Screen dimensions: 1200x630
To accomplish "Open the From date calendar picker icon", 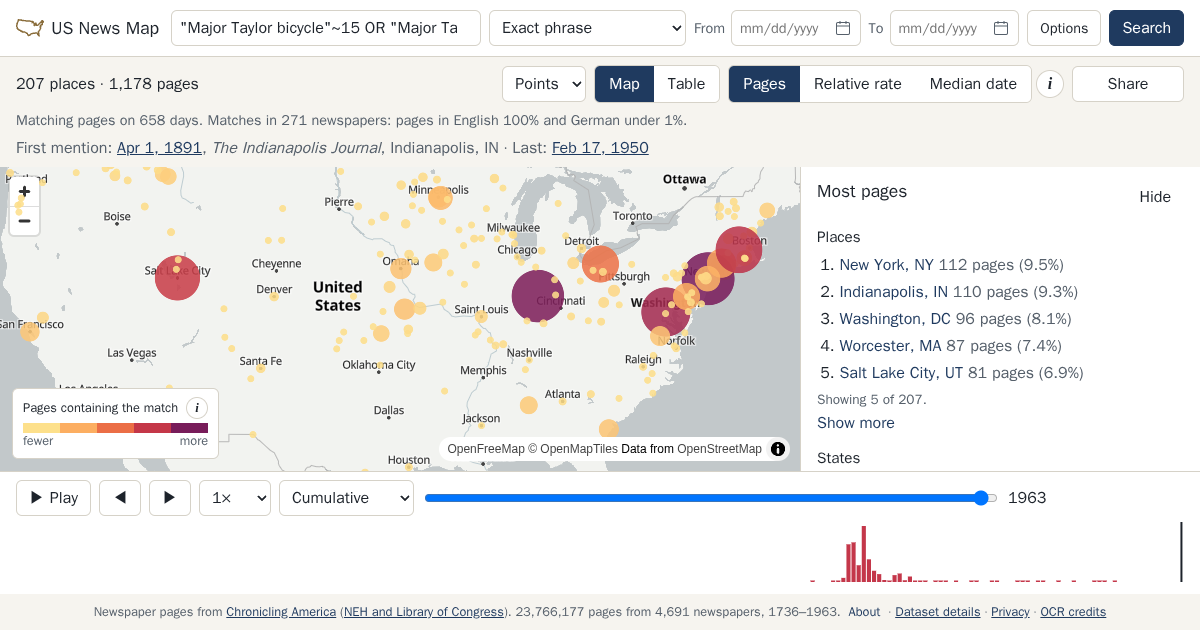I will [x=843, y=28].
